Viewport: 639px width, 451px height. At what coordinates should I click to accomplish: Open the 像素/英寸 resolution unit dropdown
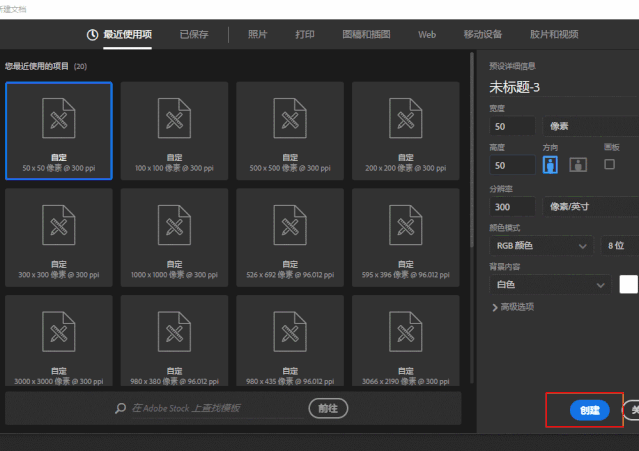point(590,206)
